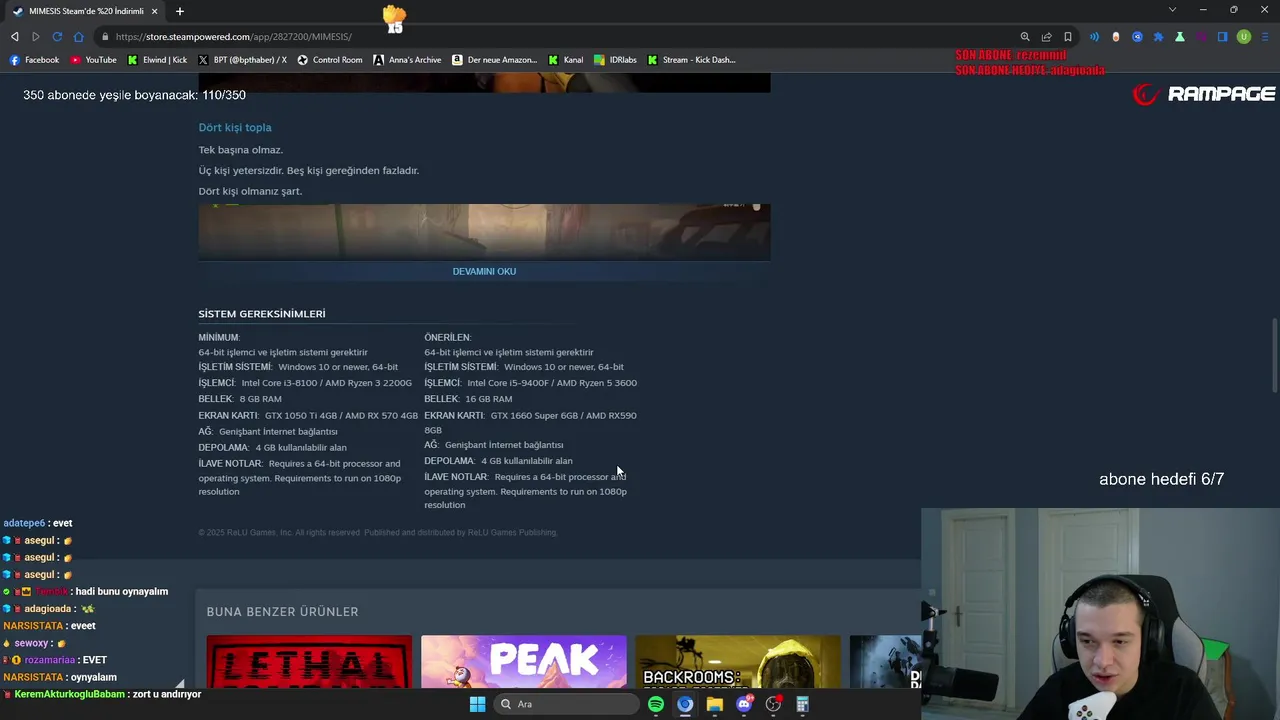Open the extensions puzzle icon
The image size is (1280, 720).
1158,37
